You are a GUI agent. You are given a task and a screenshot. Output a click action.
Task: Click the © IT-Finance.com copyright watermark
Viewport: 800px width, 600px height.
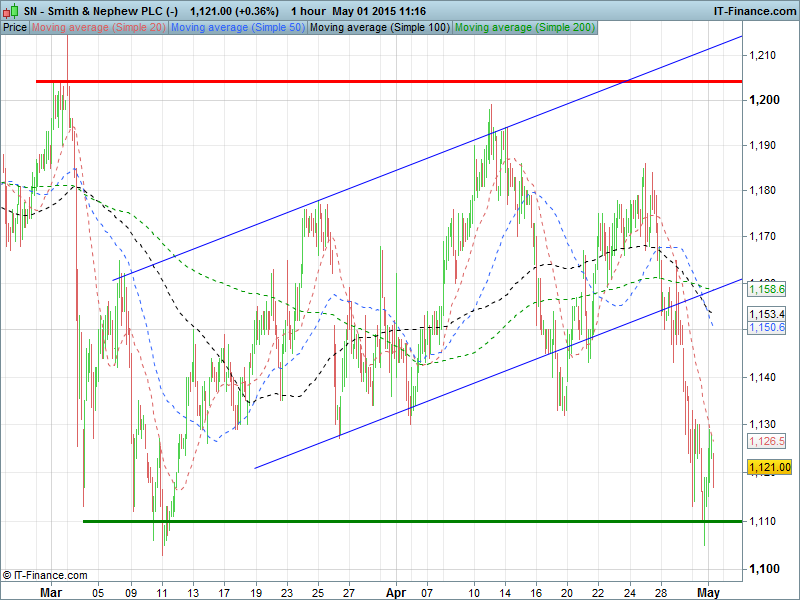pyautogui.click(x=45, y=575)
